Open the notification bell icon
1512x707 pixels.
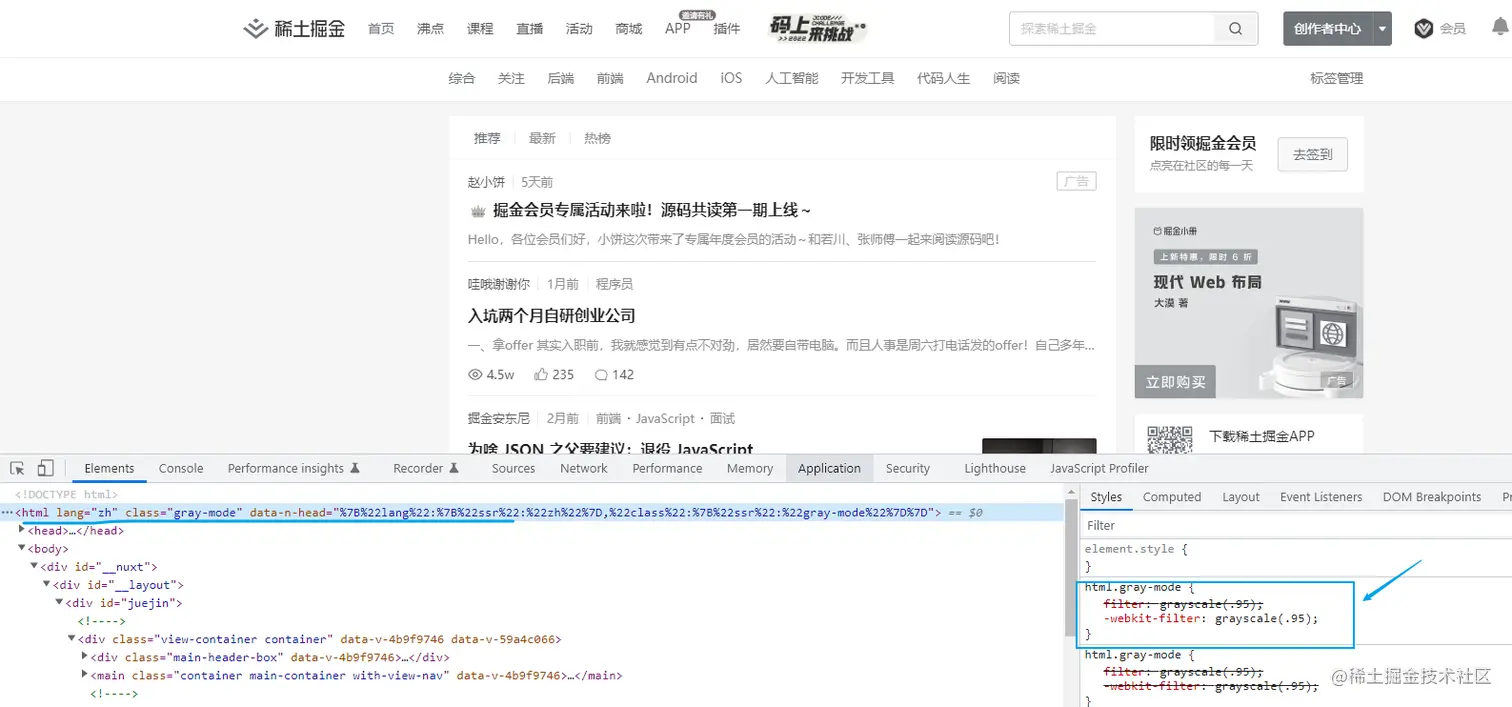[x=1500, y=28]
